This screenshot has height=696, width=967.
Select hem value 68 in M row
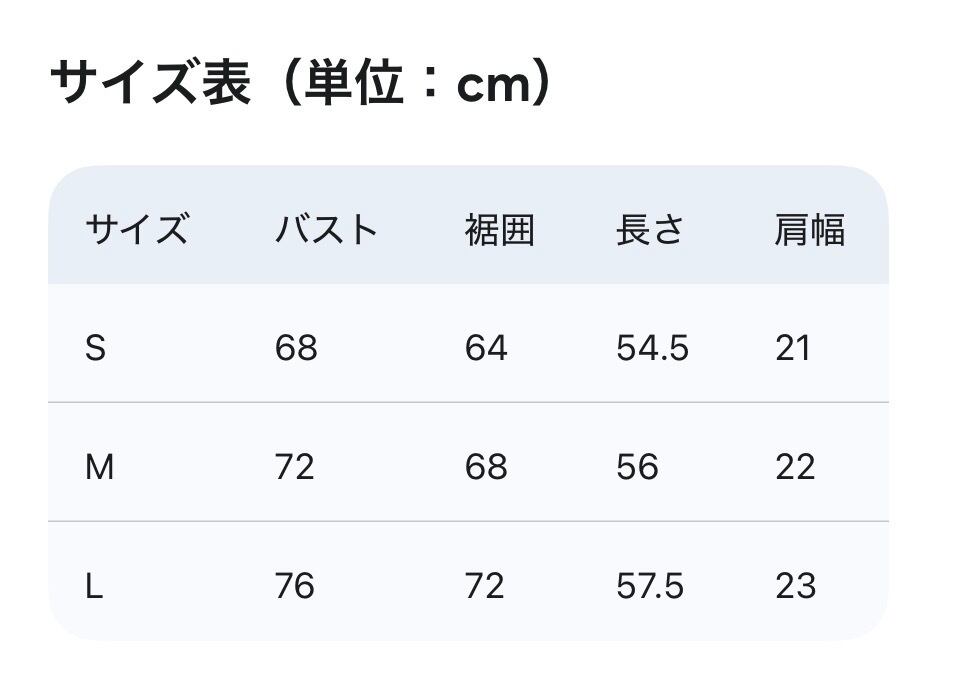coord(486,467)
